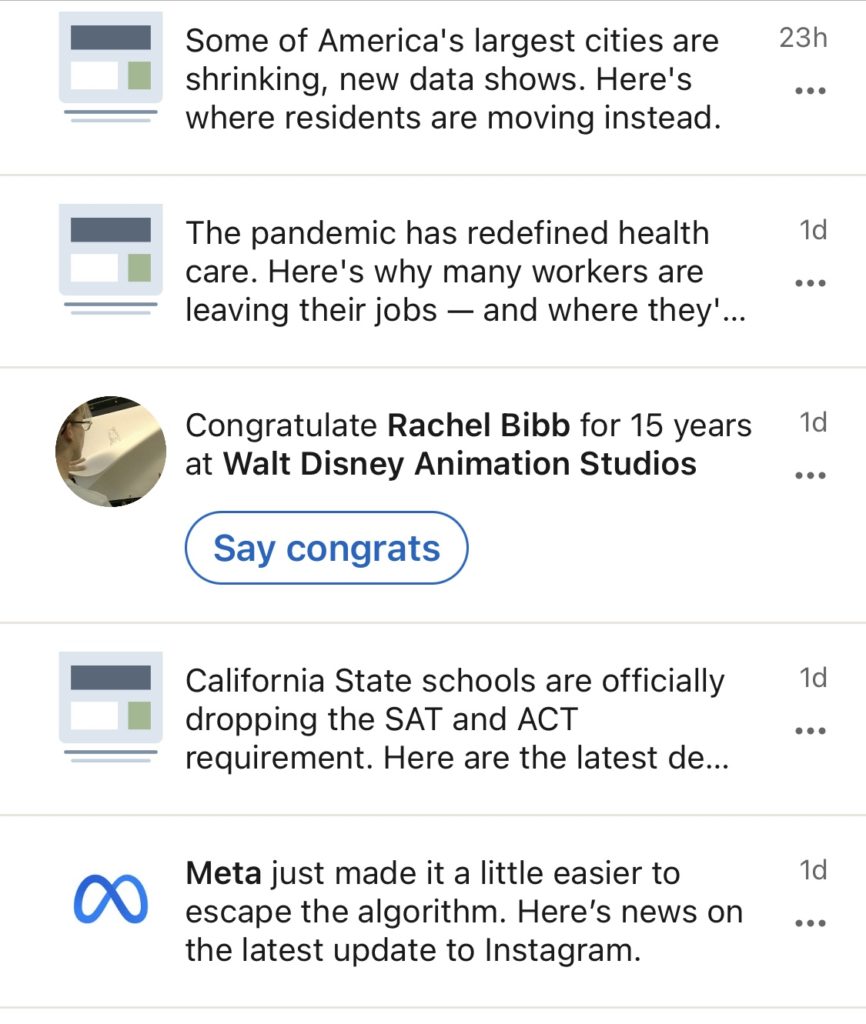Select the bold Walt Disney Animation Studios text
The width and height of the screenshot is (866, 1024).
click(x=459, y=464)
